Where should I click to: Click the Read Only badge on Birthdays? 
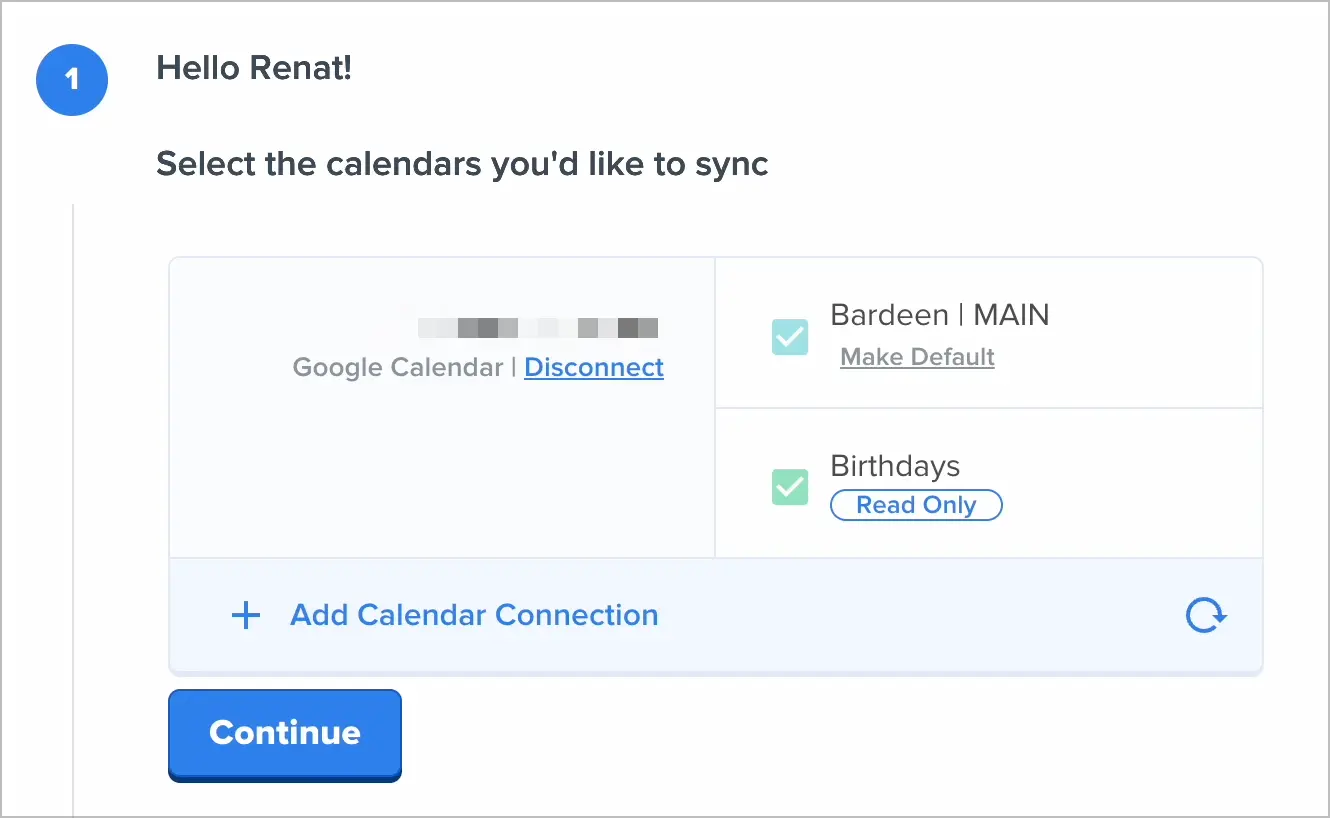[916, 505]
